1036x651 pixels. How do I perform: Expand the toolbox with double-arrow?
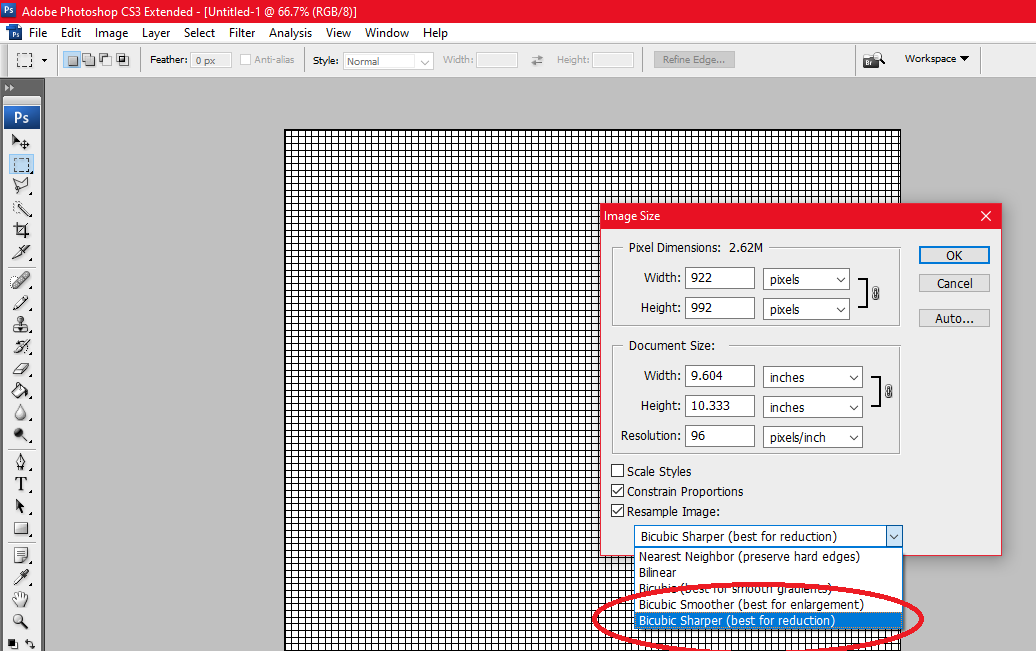click(x=9, y=87)
